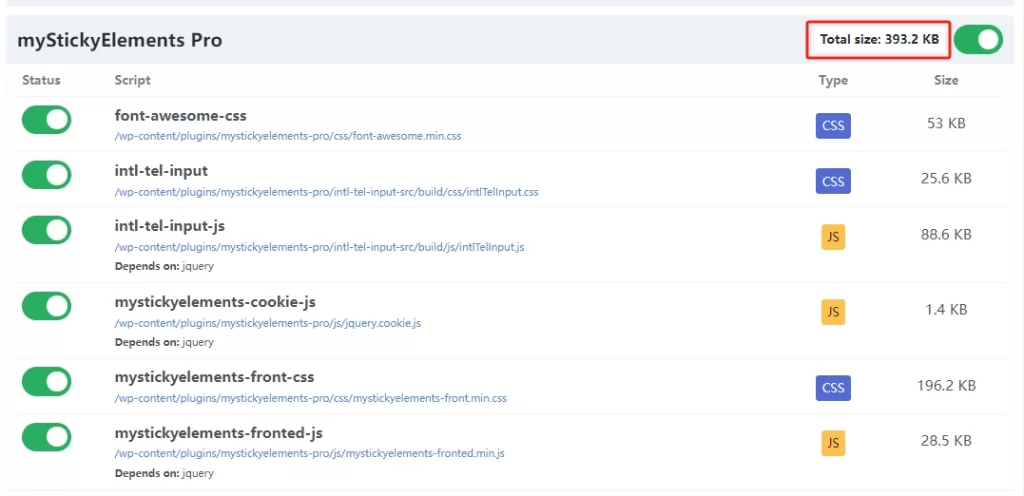
Task: Switch off intl-tel-input-js status toggle
Action: coord(46,230)
